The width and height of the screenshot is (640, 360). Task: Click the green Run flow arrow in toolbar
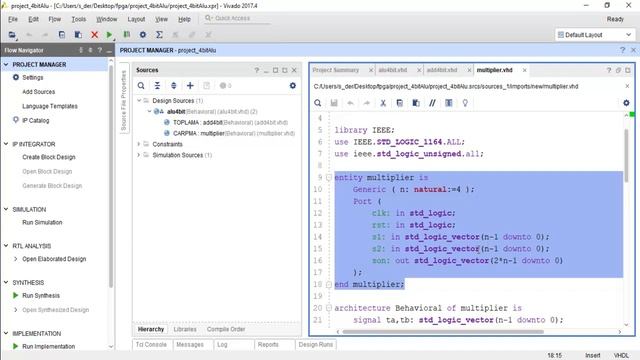(x=109, y=35)
